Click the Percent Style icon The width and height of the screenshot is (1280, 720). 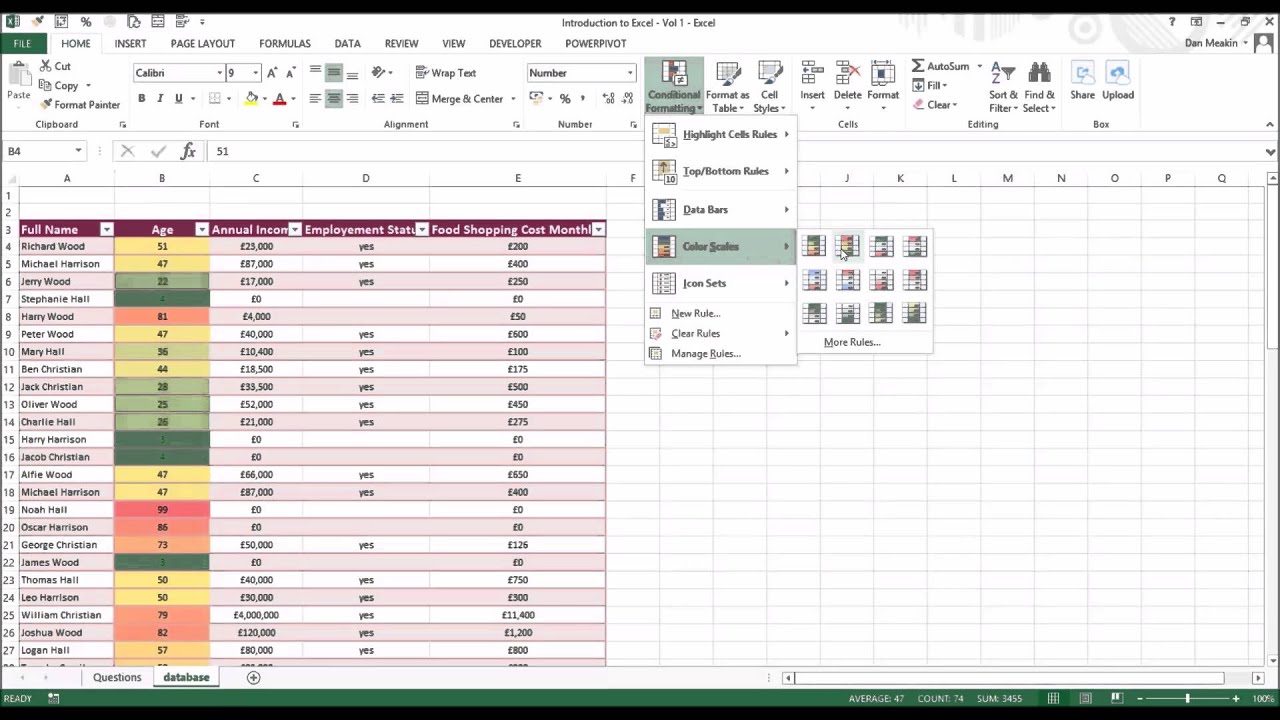pos(565,99)
